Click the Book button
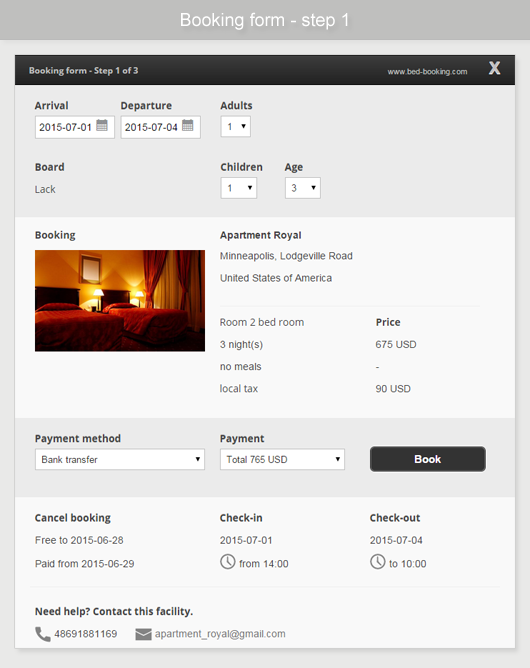The height and width of the screenshot is (668, 530). coord(428,459)
